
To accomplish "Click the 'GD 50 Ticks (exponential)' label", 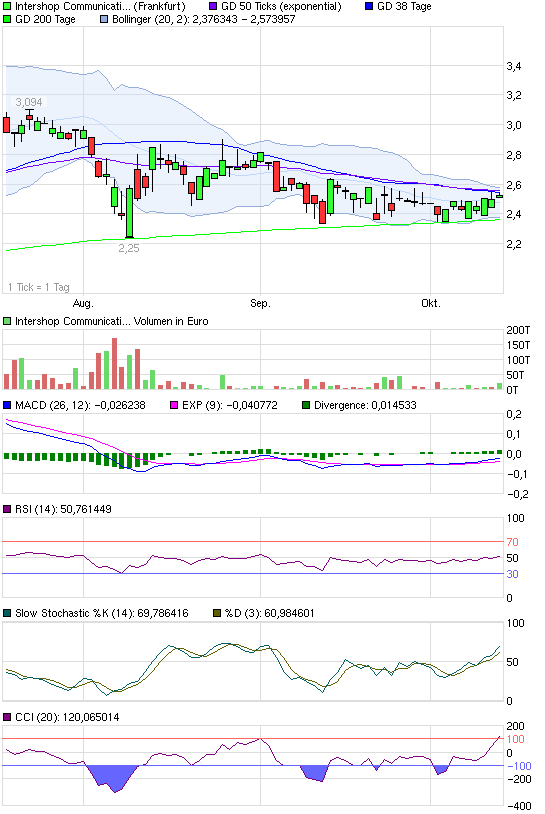I will pyautogui.click(x=281, y=7).
